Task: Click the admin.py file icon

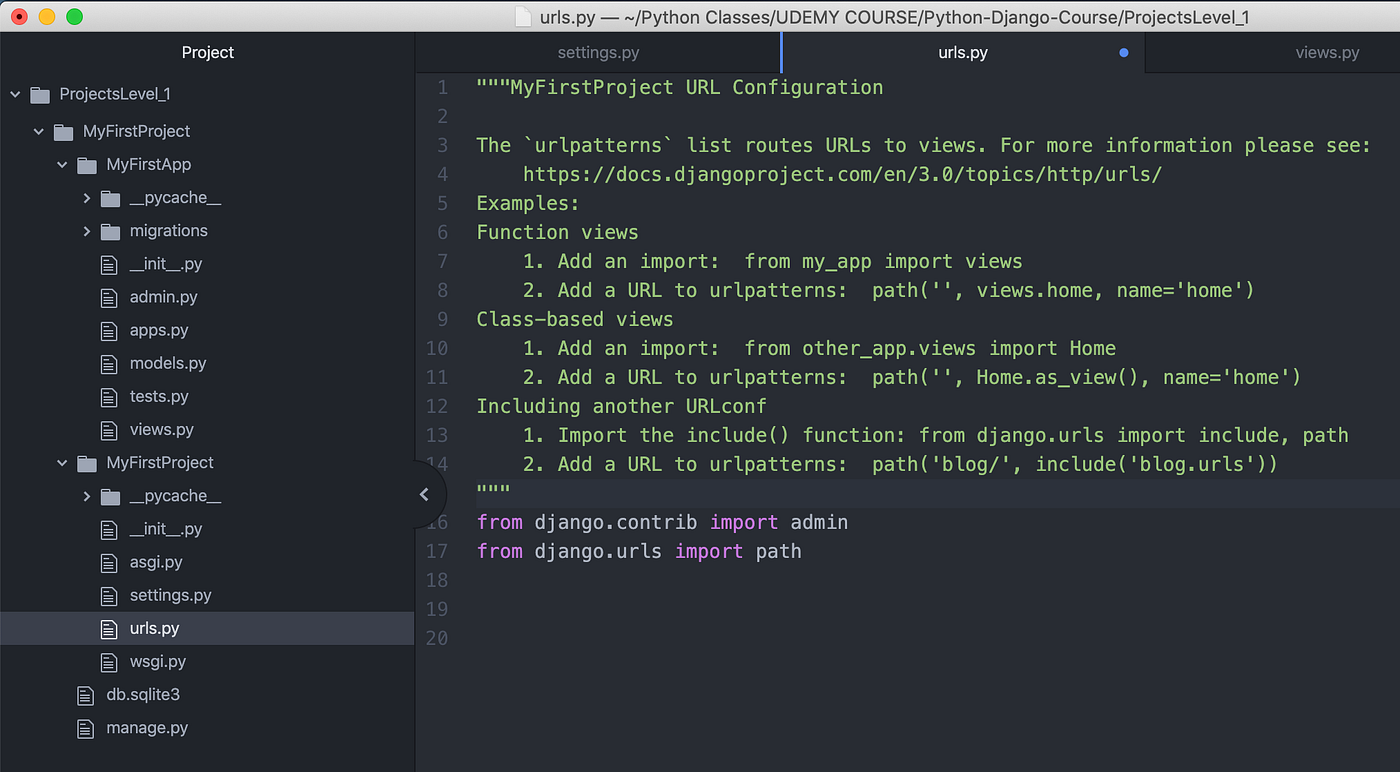Action: [109, 297]
